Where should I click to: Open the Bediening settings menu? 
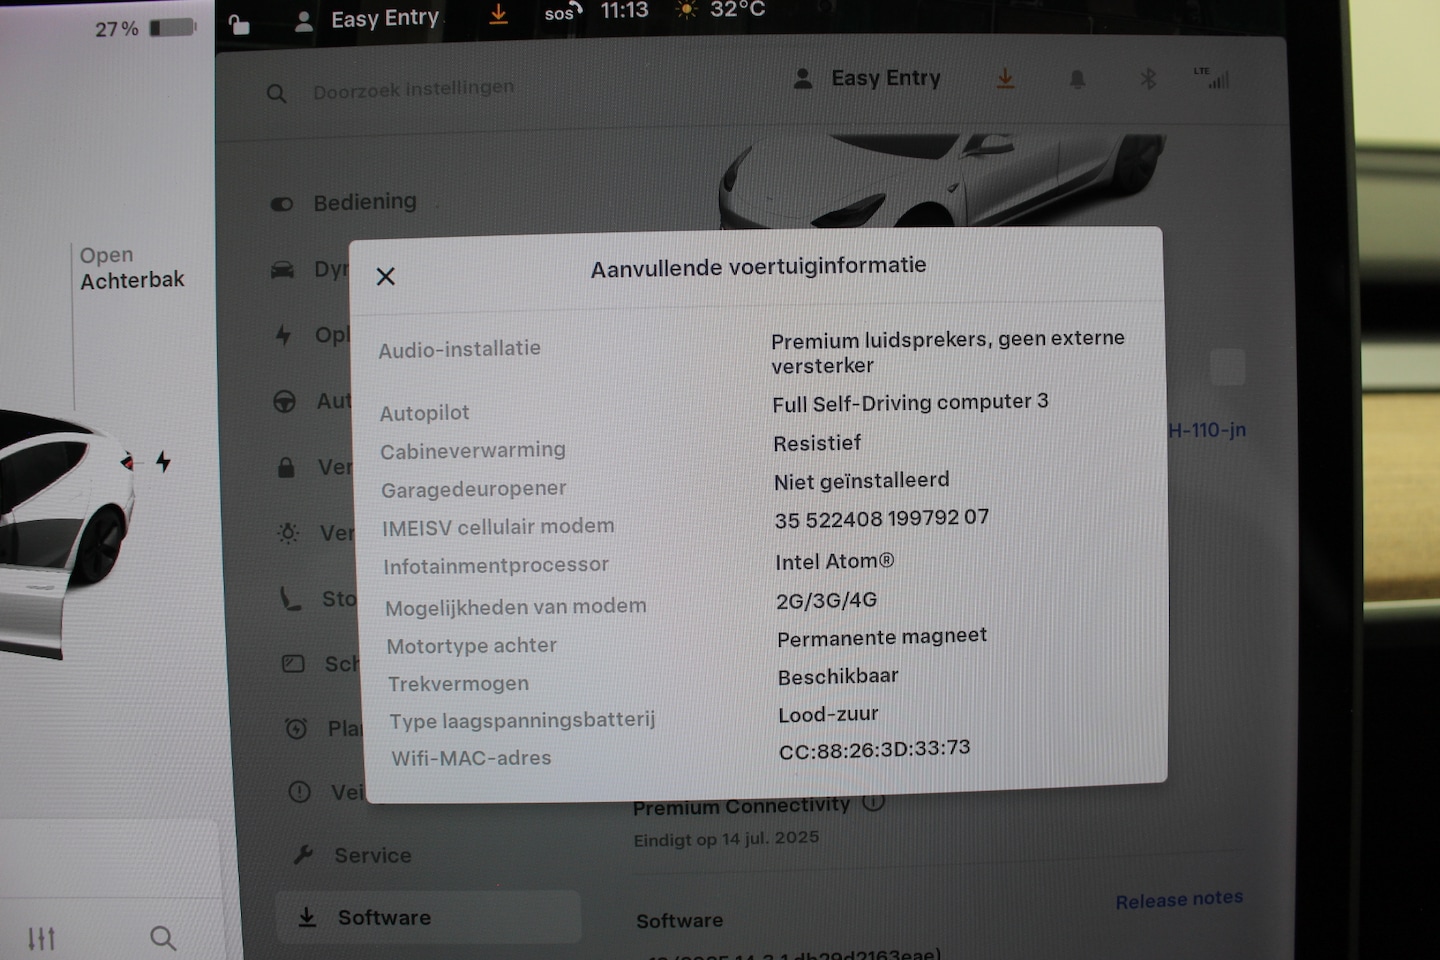click(365, 202)
